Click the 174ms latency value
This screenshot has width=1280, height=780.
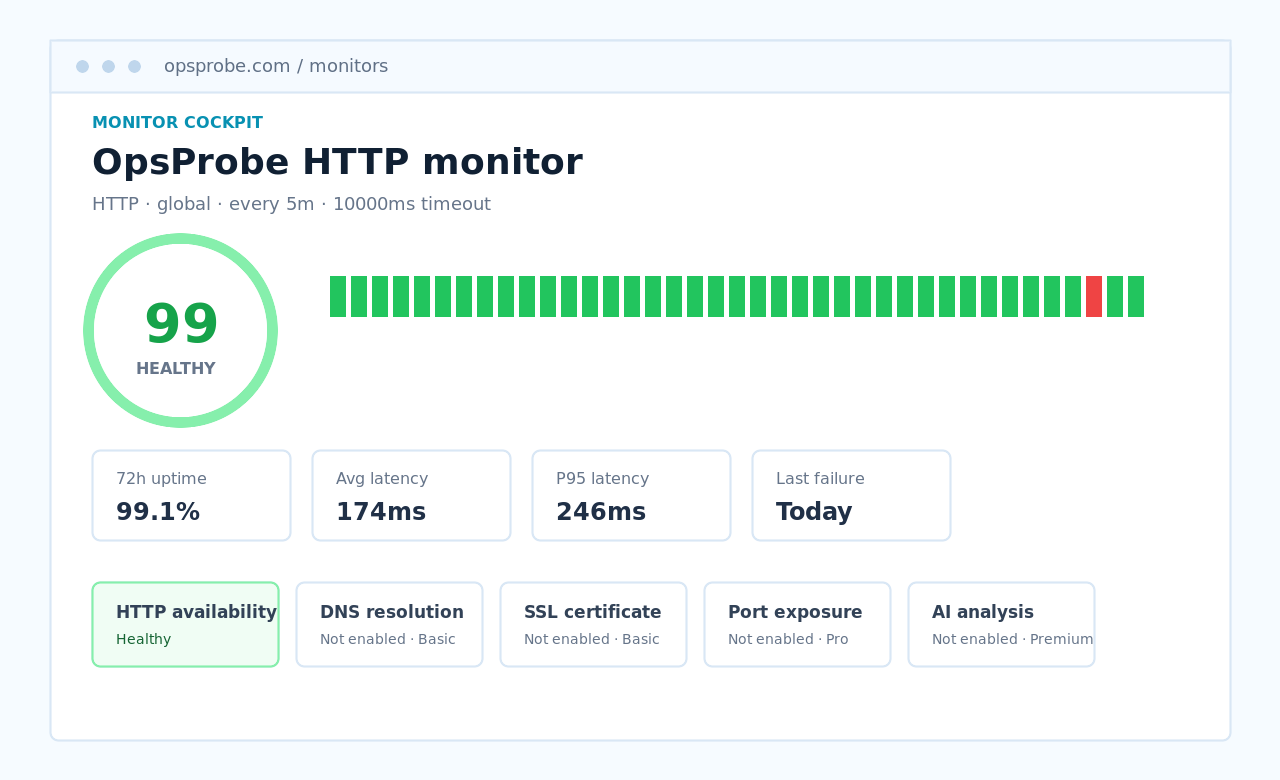pyautogui.click(x=381, y=512)
